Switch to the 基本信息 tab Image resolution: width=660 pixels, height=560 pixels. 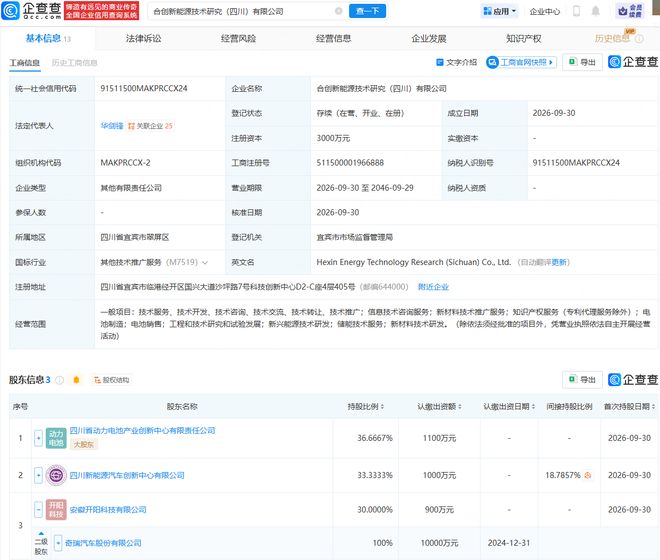click(47, 39)
